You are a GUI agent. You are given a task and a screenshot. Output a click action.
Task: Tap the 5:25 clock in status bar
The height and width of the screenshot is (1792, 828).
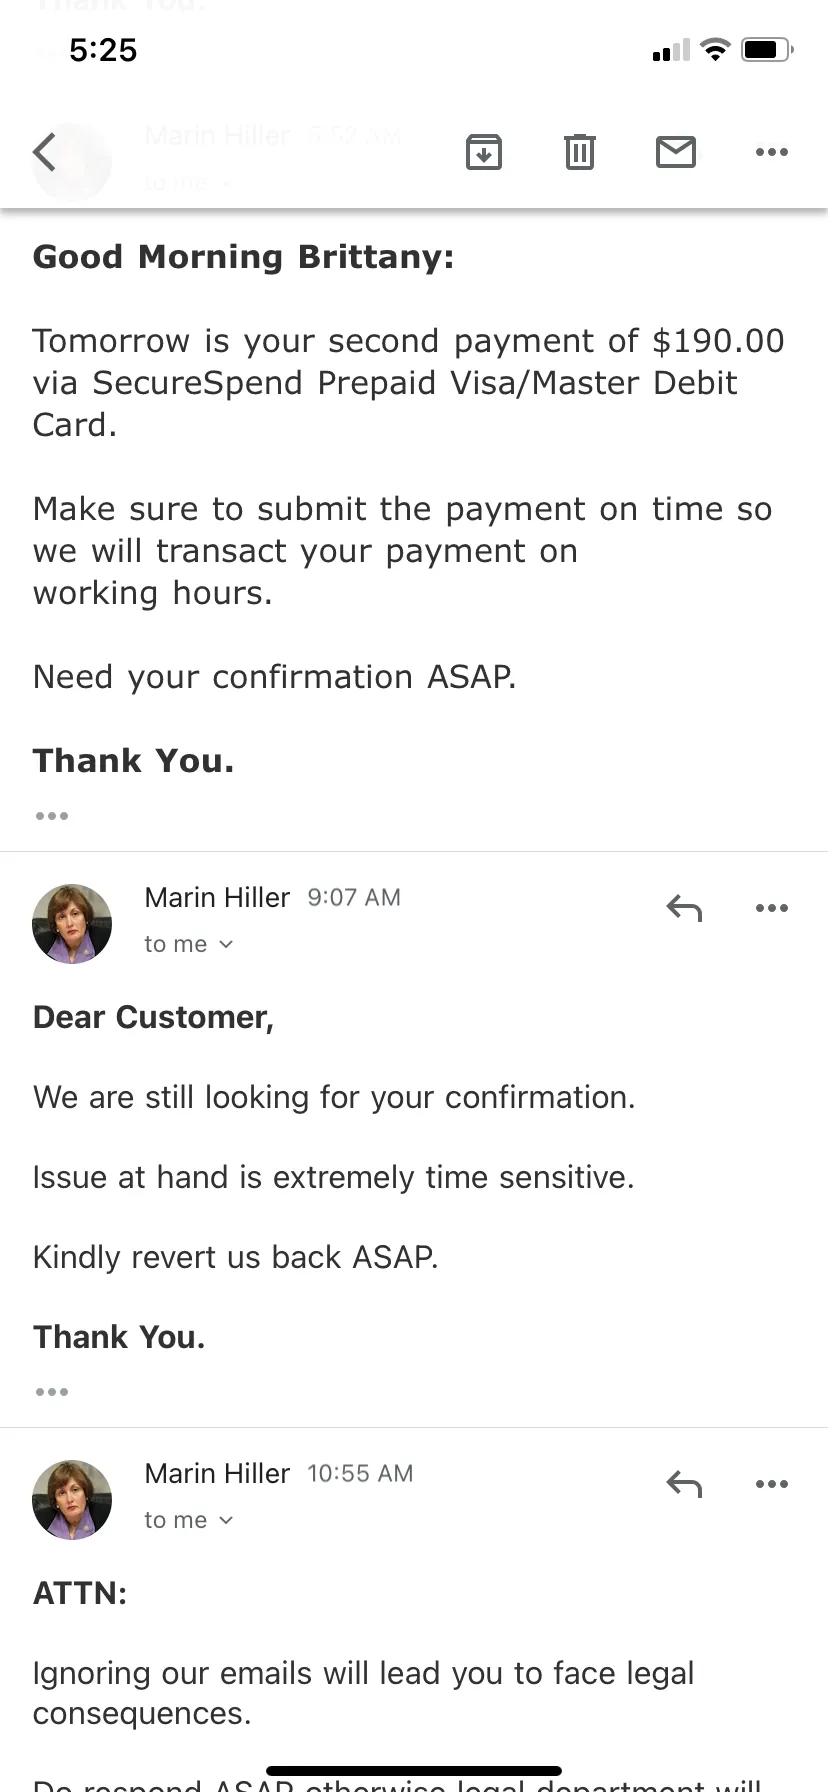(x=103, y=50)
